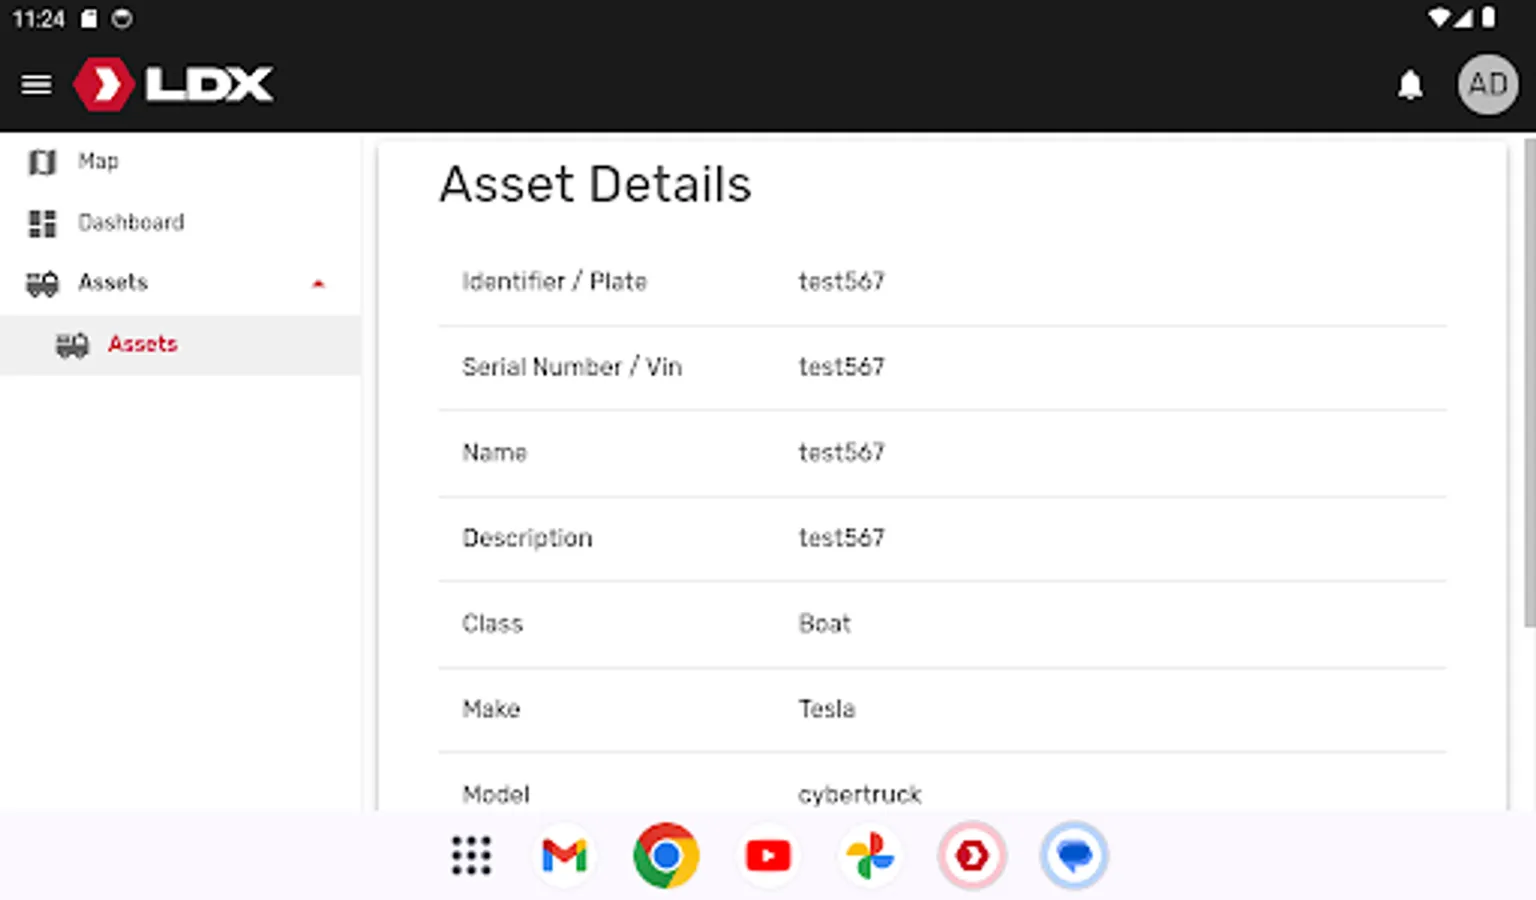Switch to the Dashboard section
This screenshot has height=900, width=1536.
(x=131, y=222)
